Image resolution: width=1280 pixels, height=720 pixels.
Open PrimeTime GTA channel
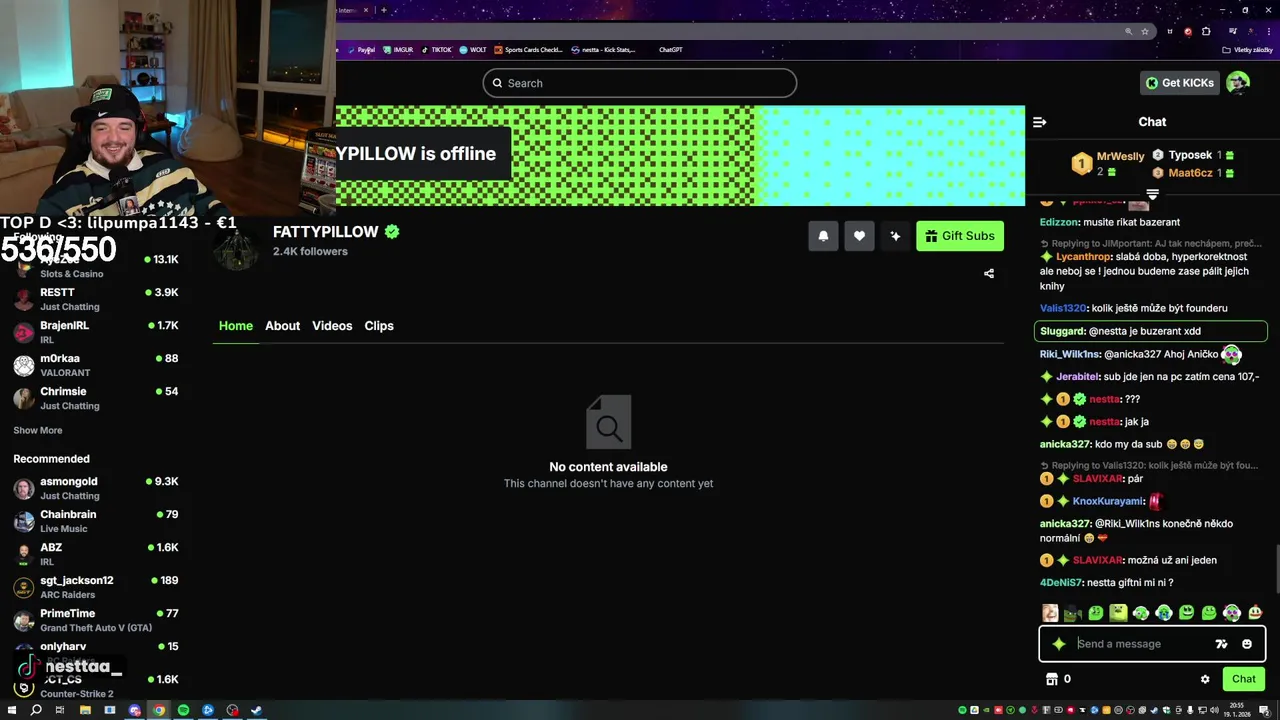coord(97,620)
